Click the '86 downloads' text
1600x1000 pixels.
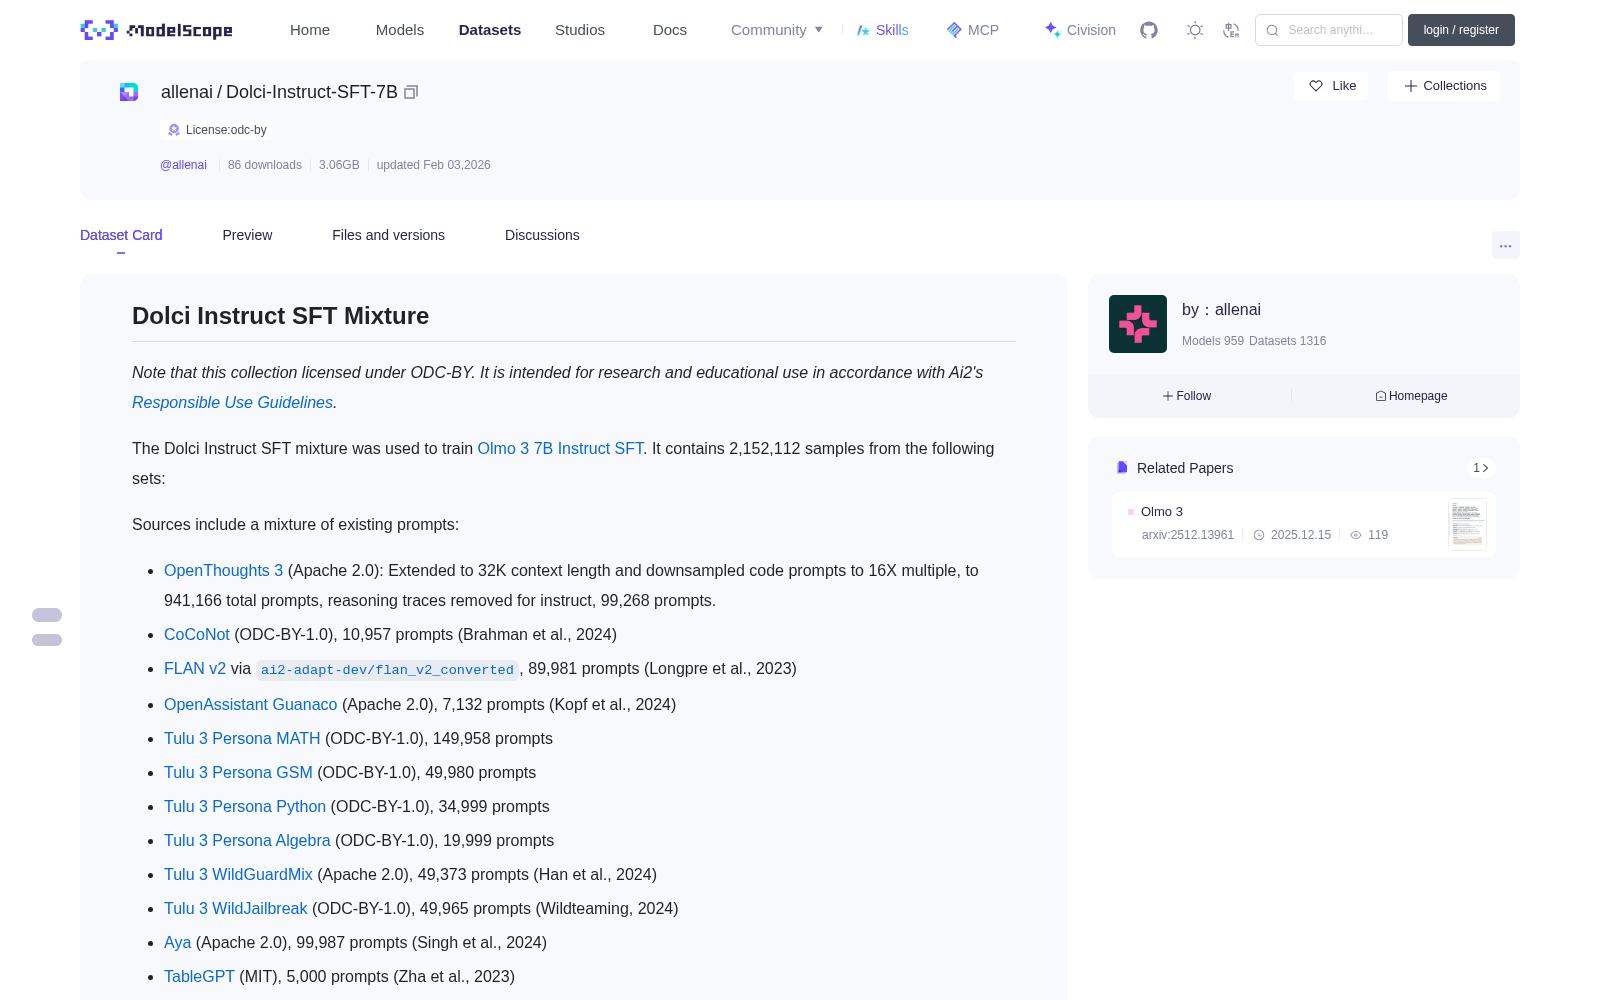pos(264,165)
